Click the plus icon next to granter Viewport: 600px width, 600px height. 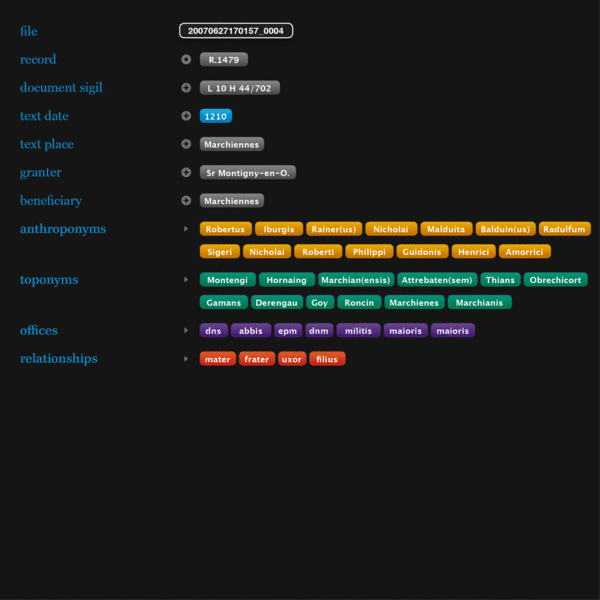click(x=186, y=172)
